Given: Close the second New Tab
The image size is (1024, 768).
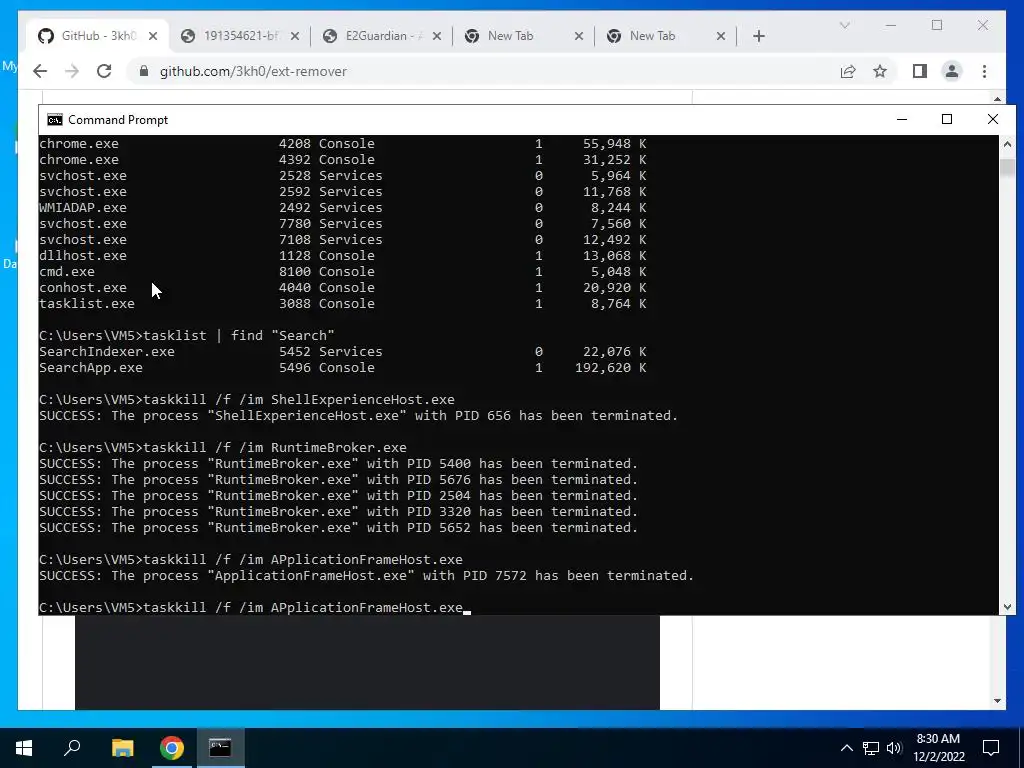Looking at the screenshot, I should (x=721, y=36).
